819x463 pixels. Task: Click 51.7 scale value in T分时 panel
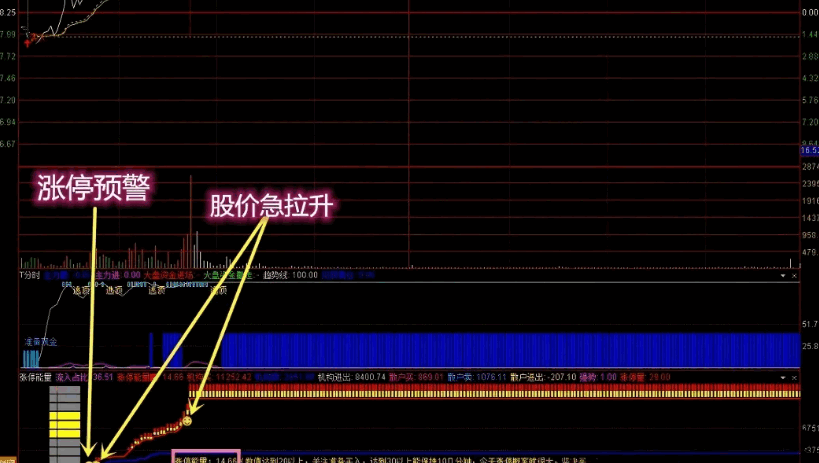(x=810, y=325)
